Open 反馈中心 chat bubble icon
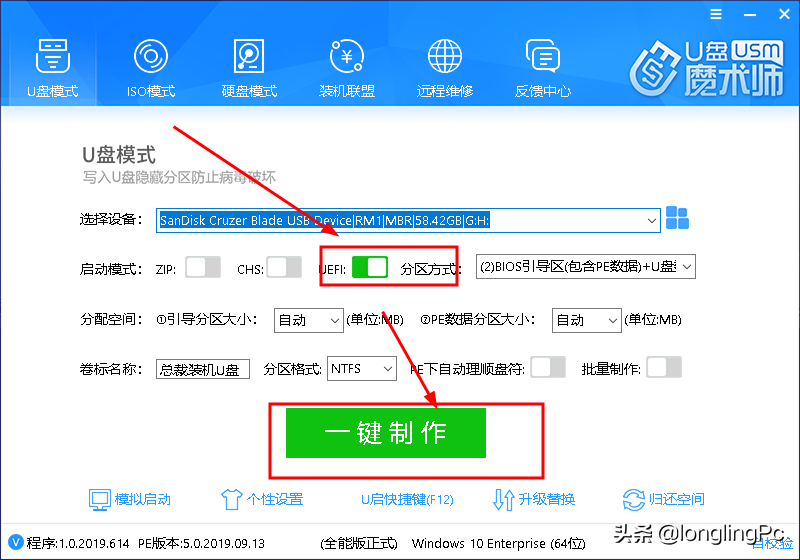This screenshot has width=800, height=560. [542, 56]
